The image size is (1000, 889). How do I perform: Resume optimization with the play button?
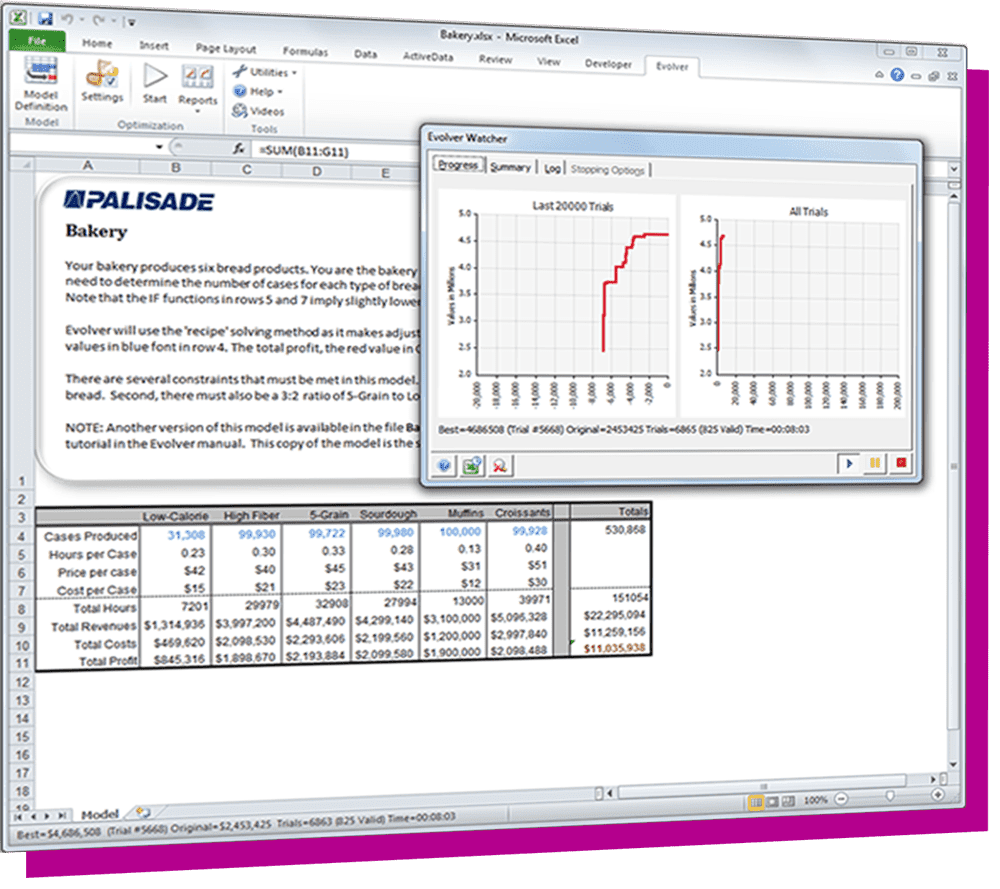point(850,466)
